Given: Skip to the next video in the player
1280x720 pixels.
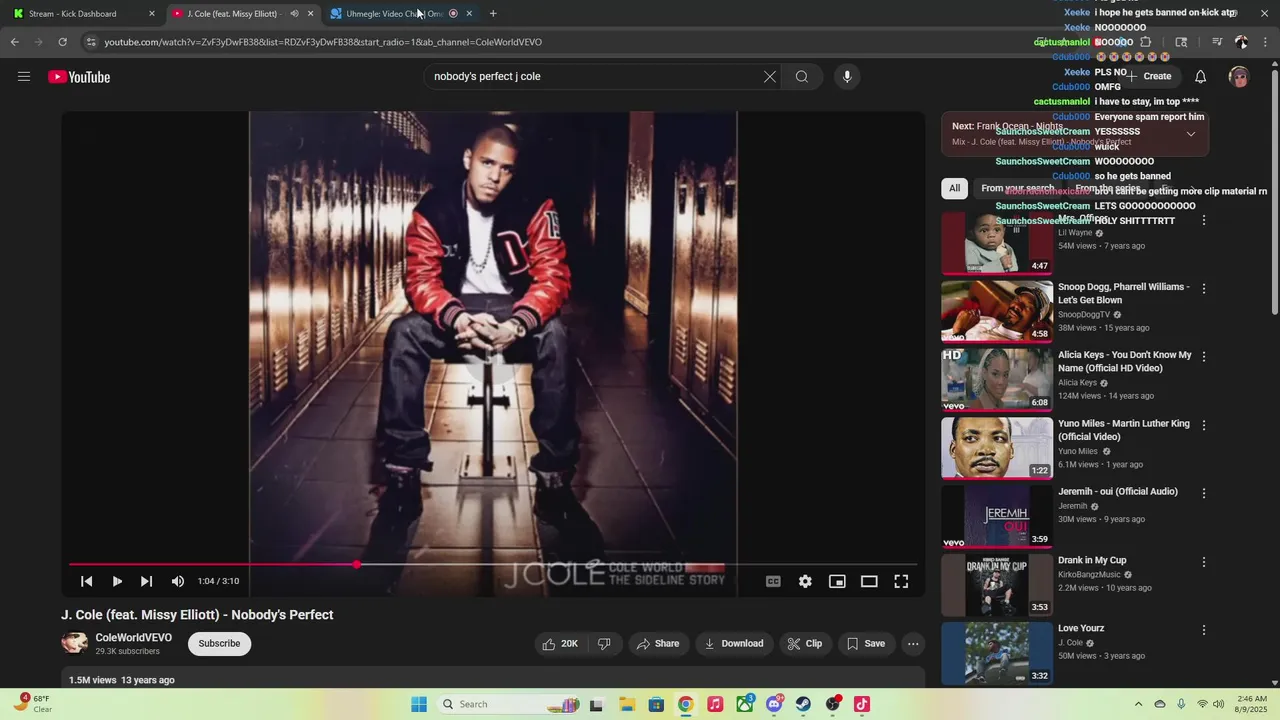Looking at the screenshot, I should pyautogui.click(x=147, y=581).
